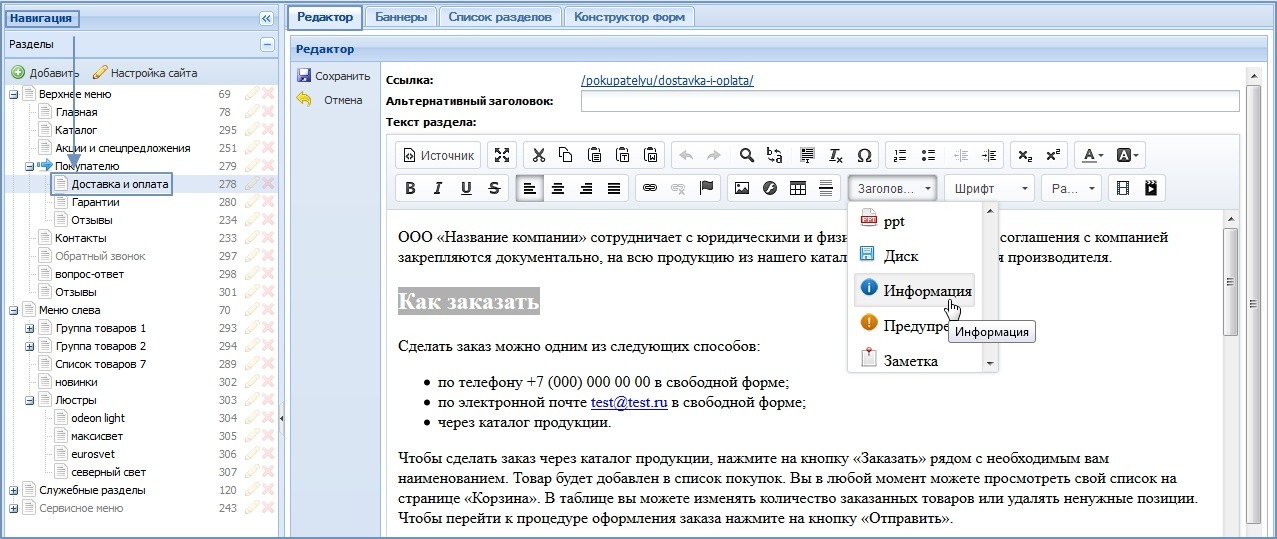The height and width of the screenshot is (539, 1277).
Task: Insert a table in editor
Action: (798, 188)
